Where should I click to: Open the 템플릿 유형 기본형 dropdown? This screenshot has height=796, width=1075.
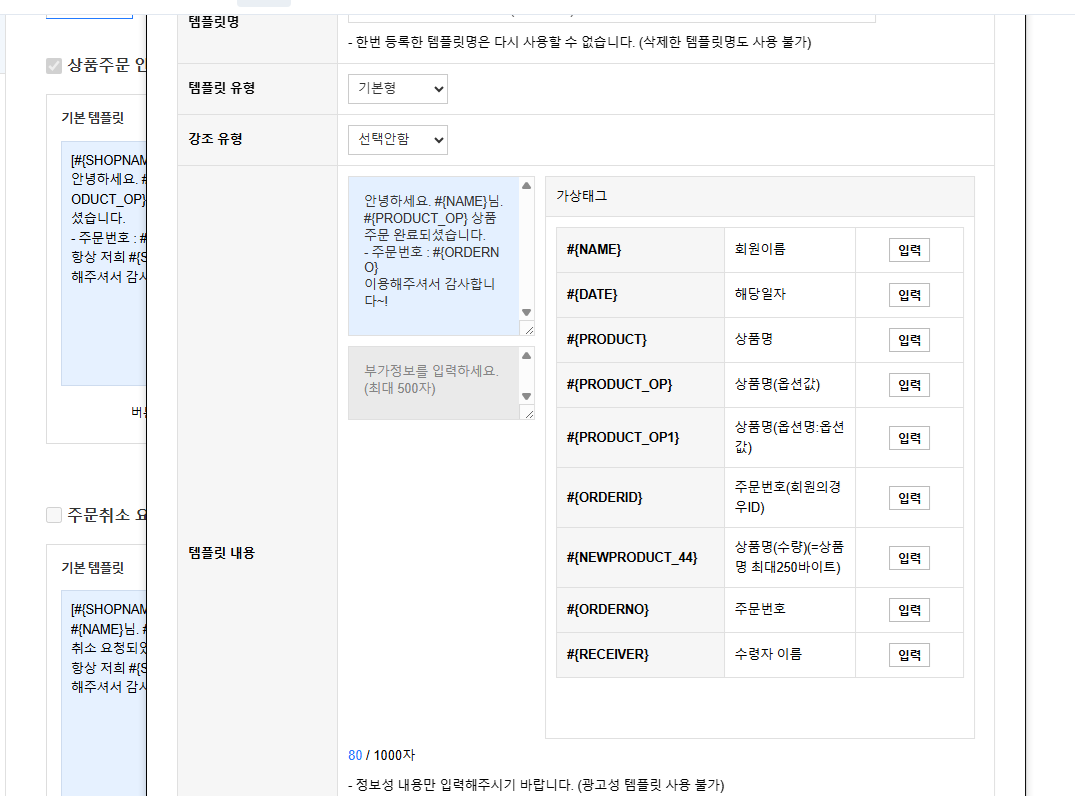(398, 89)
